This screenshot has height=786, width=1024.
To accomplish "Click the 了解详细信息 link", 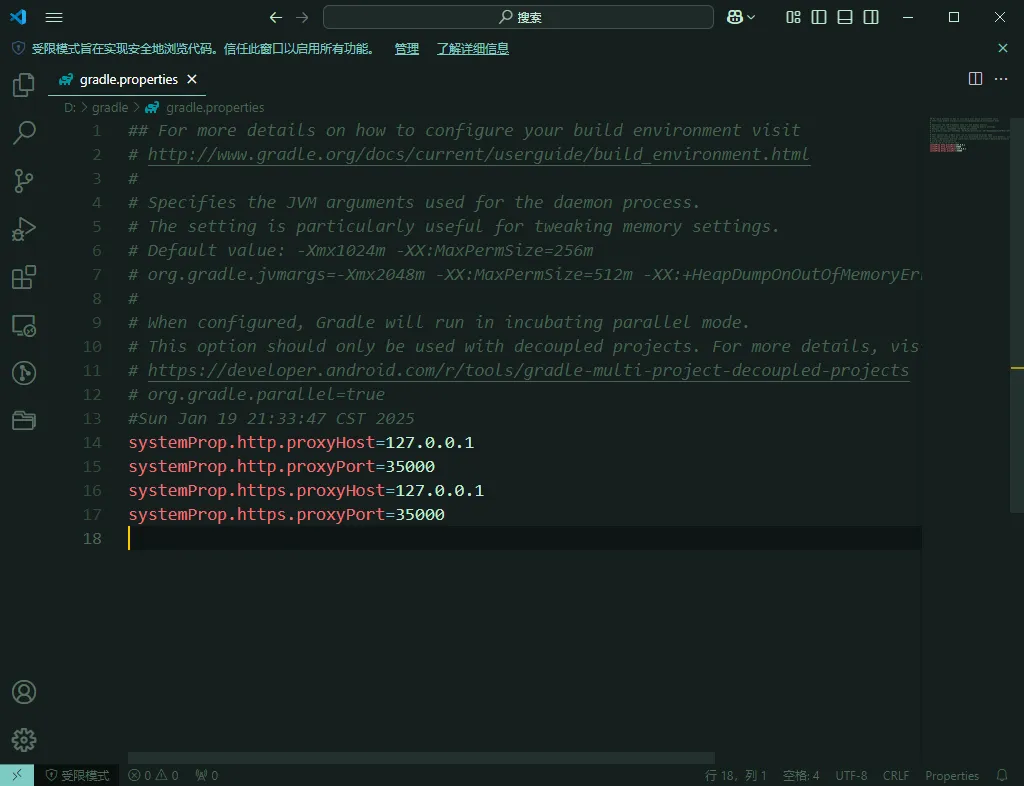I will click(473, 48).
